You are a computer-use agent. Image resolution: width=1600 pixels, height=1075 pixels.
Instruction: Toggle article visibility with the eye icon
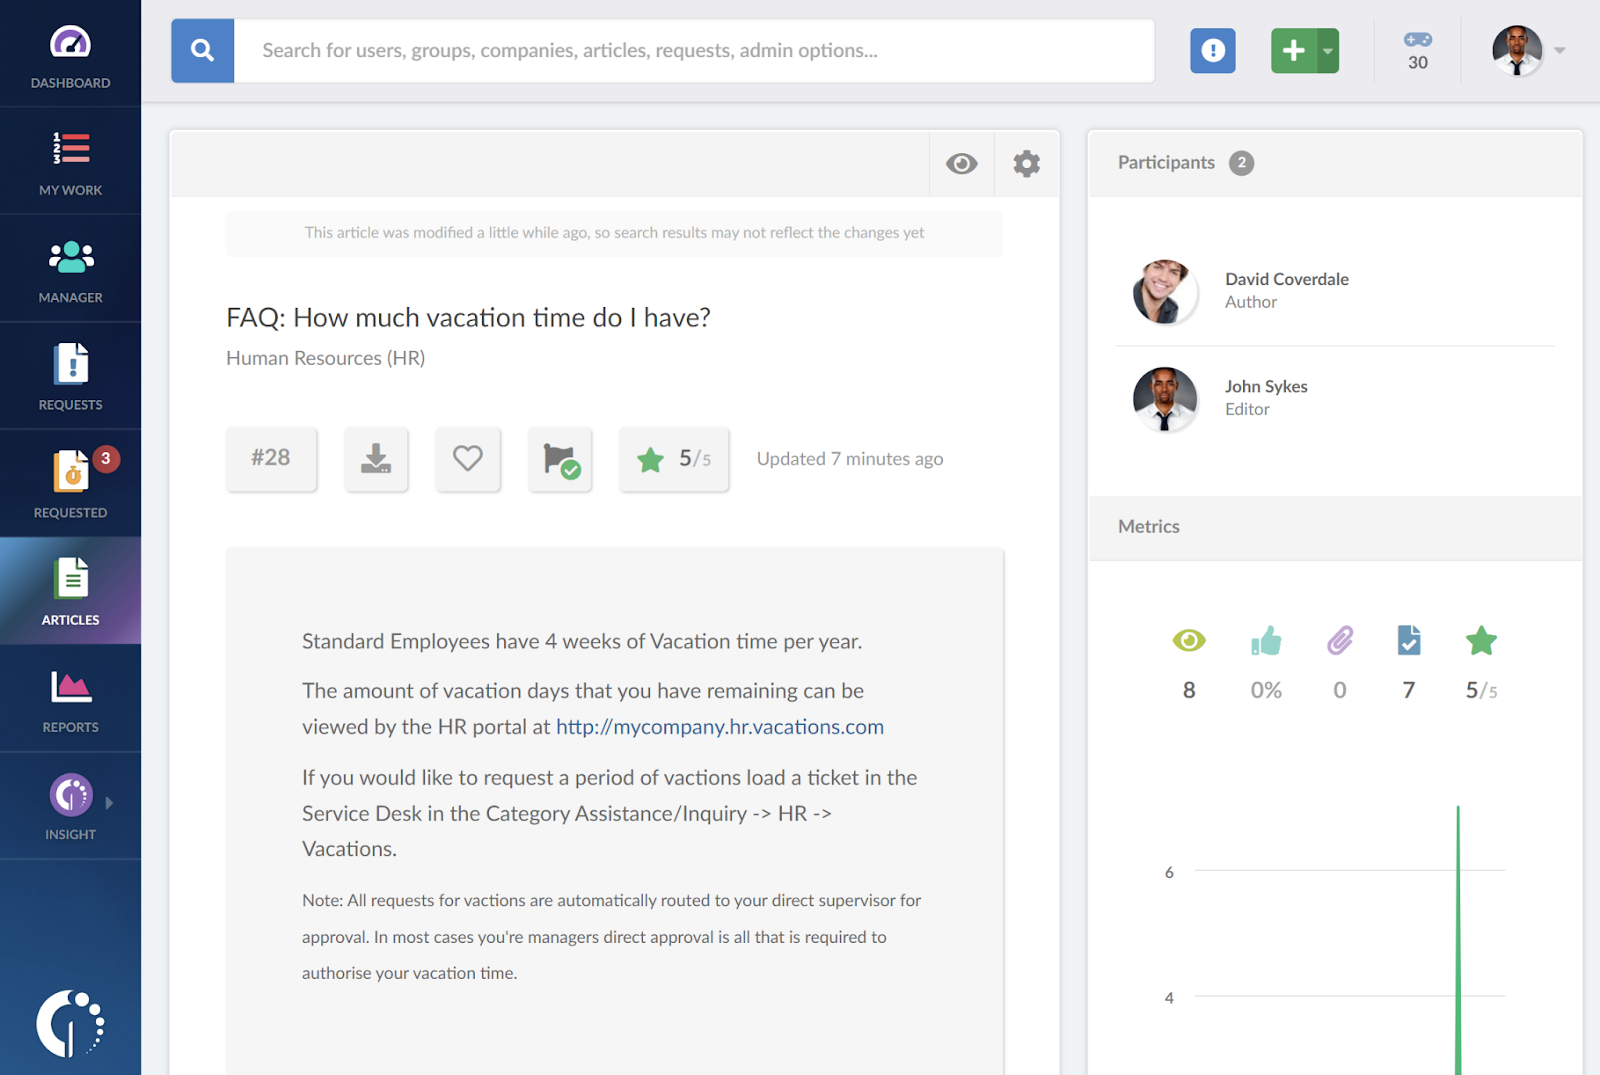pos(961,163)
